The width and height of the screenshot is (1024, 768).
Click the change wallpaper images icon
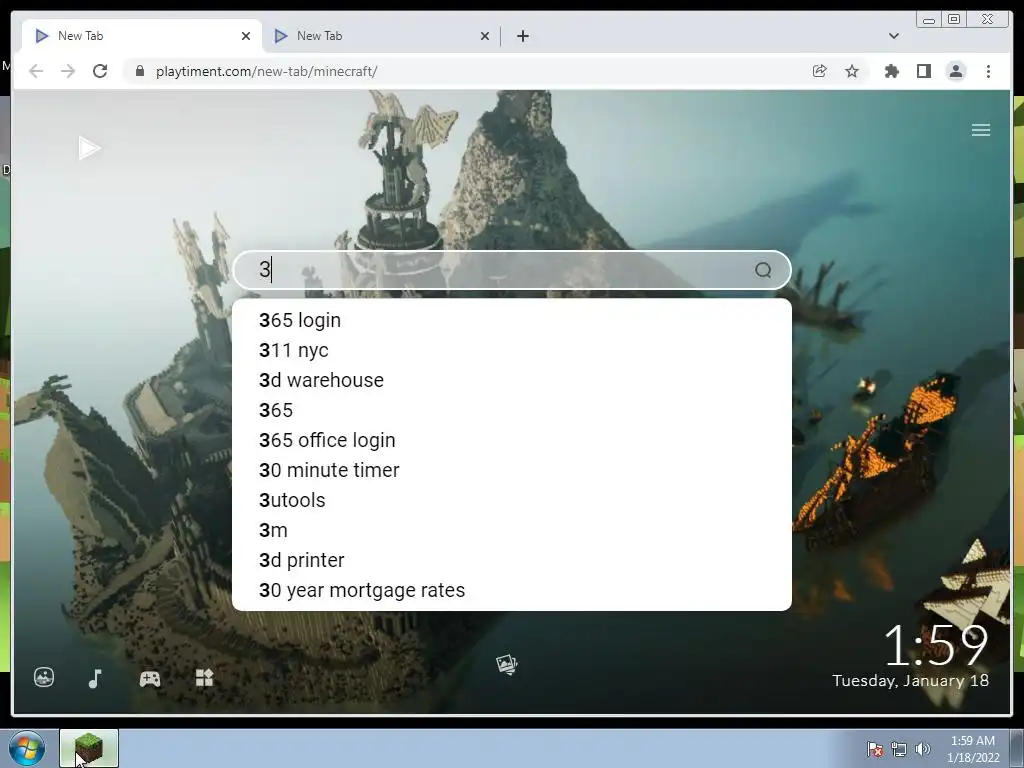point(507,664)
